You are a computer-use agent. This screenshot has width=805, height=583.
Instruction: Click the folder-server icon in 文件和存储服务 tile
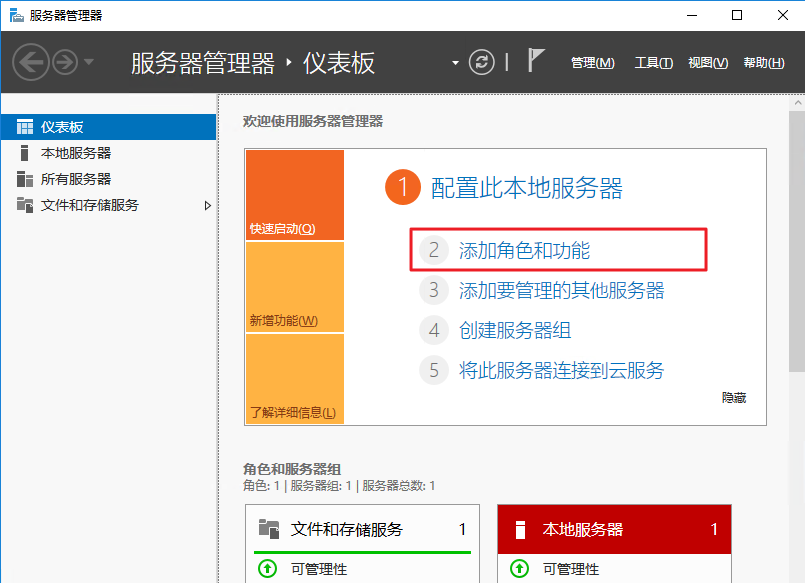pyautogui.click(x=269, y=529)
